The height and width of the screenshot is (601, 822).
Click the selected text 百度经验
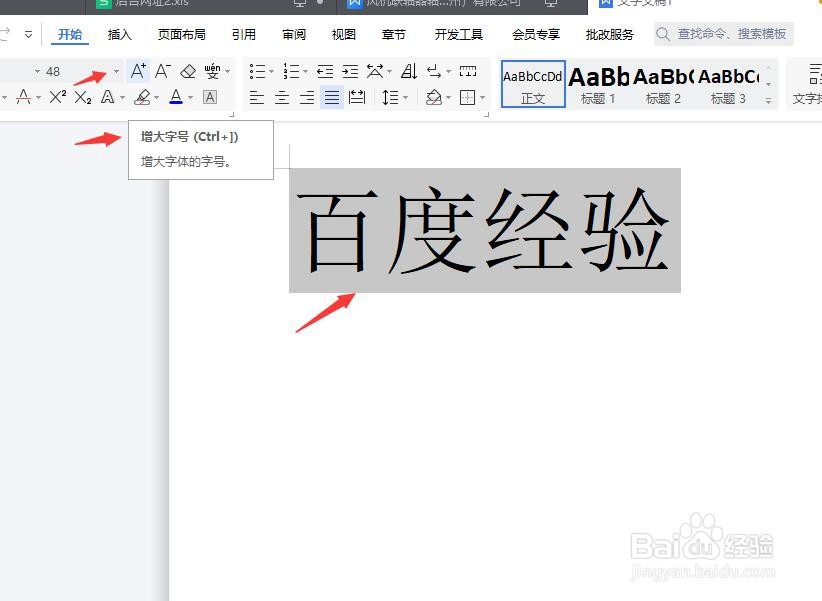485,230
